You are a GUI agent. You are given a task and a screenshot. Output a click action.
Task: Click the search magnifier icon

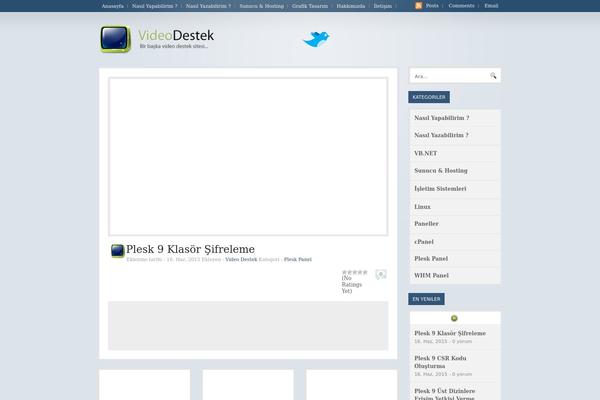coord(493,76)
